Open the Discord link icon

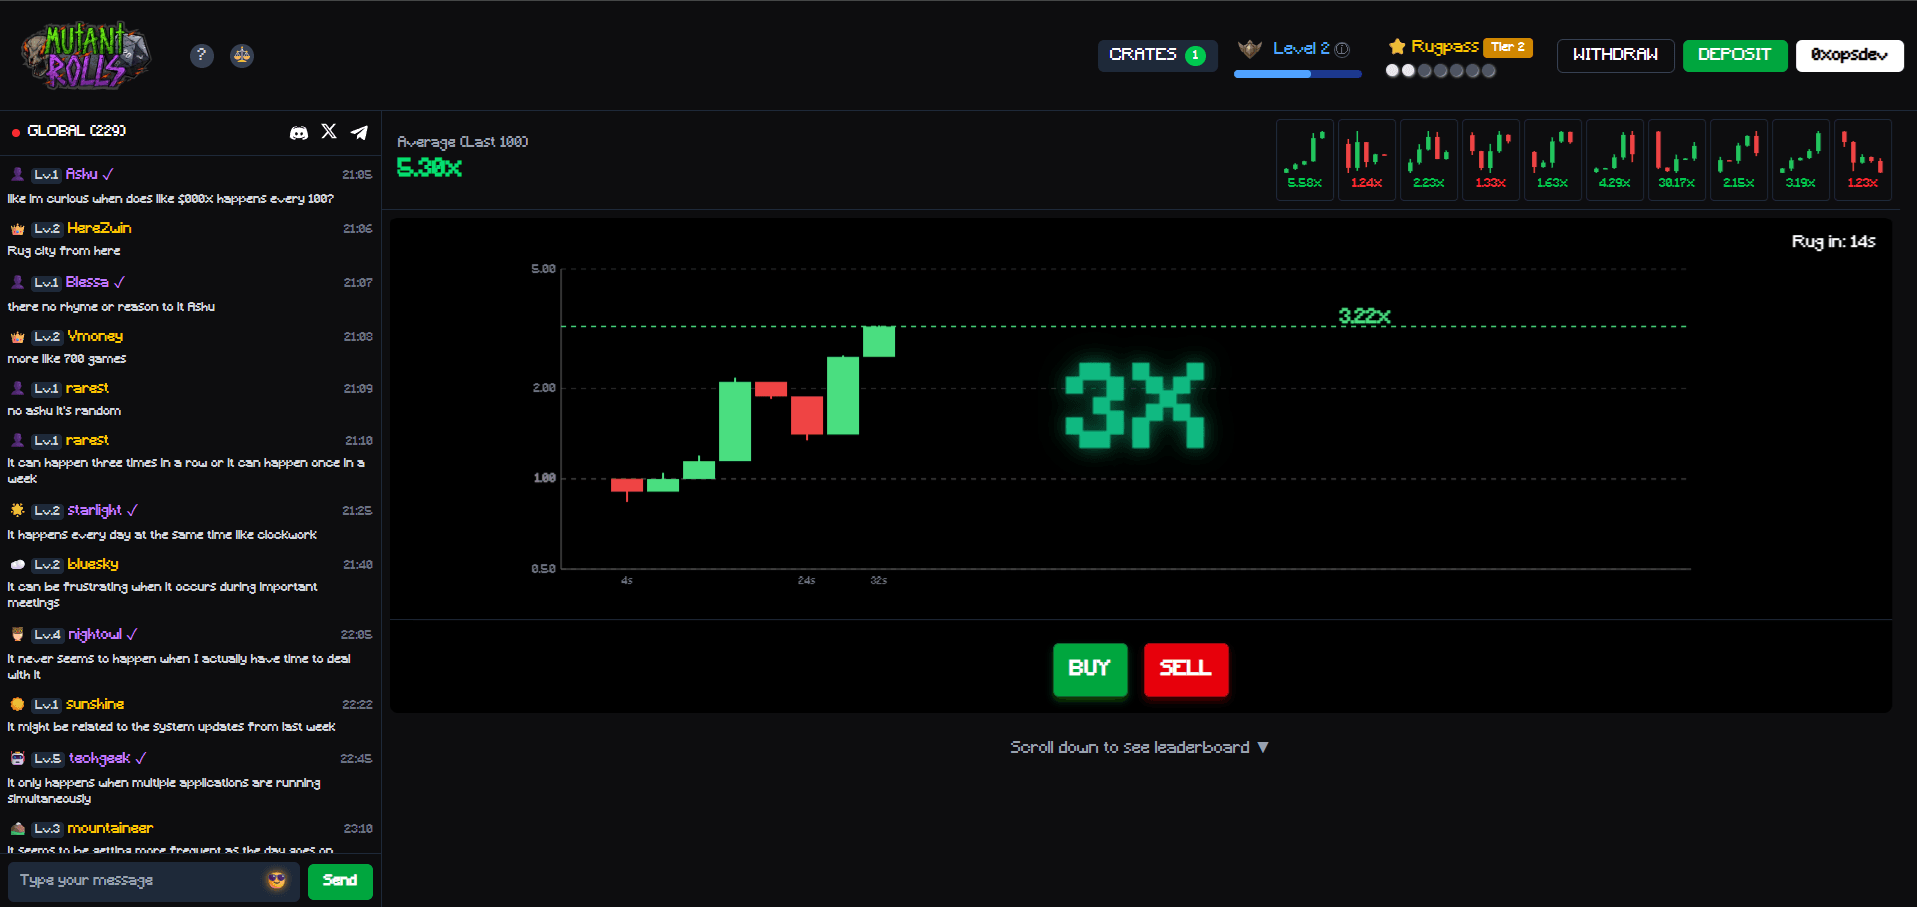pyautogui.click(x=298, y=132)
